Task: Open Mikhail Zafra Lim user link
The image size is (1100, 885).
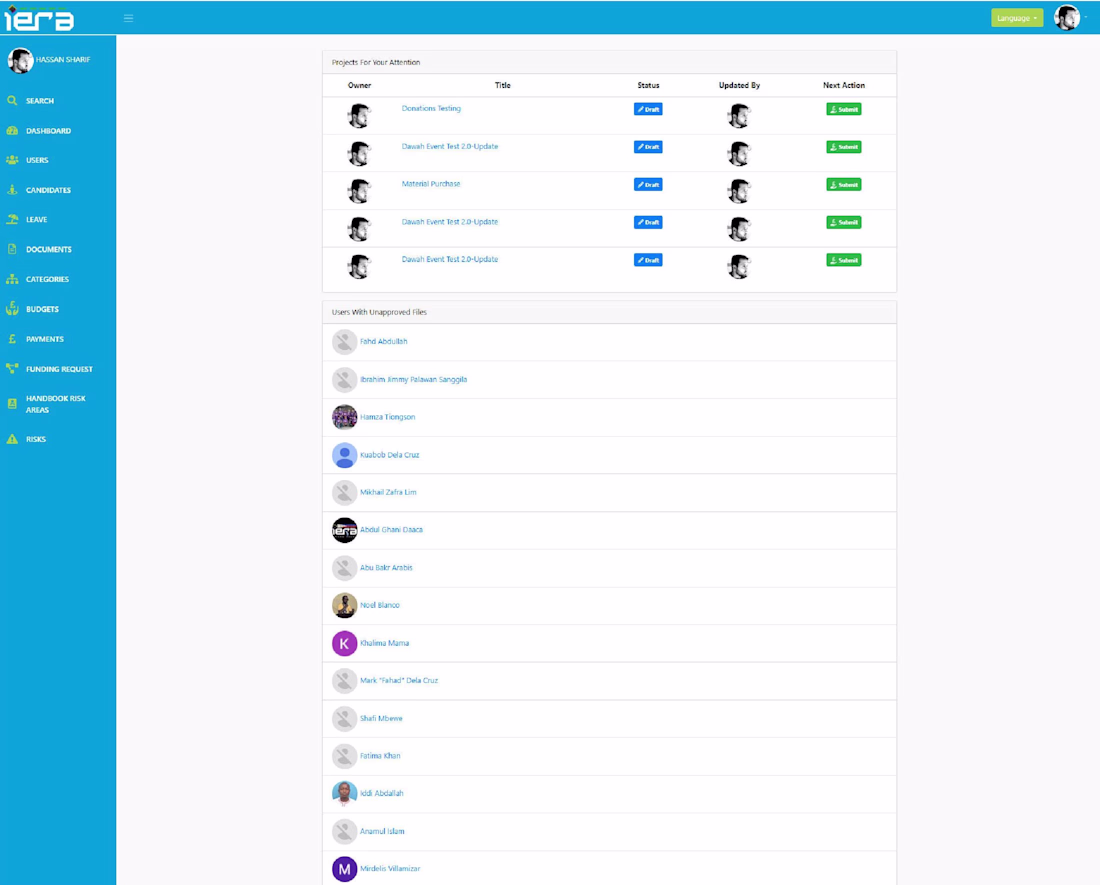Action: tap(388, 492)
